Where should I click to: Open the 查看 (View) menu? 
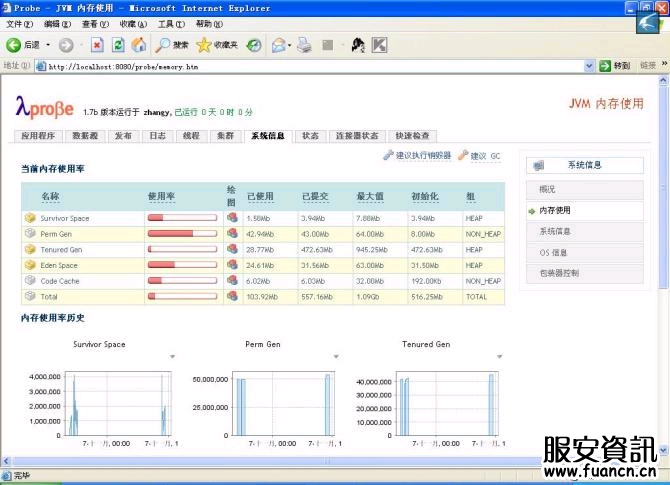click(x=95, y=24)
